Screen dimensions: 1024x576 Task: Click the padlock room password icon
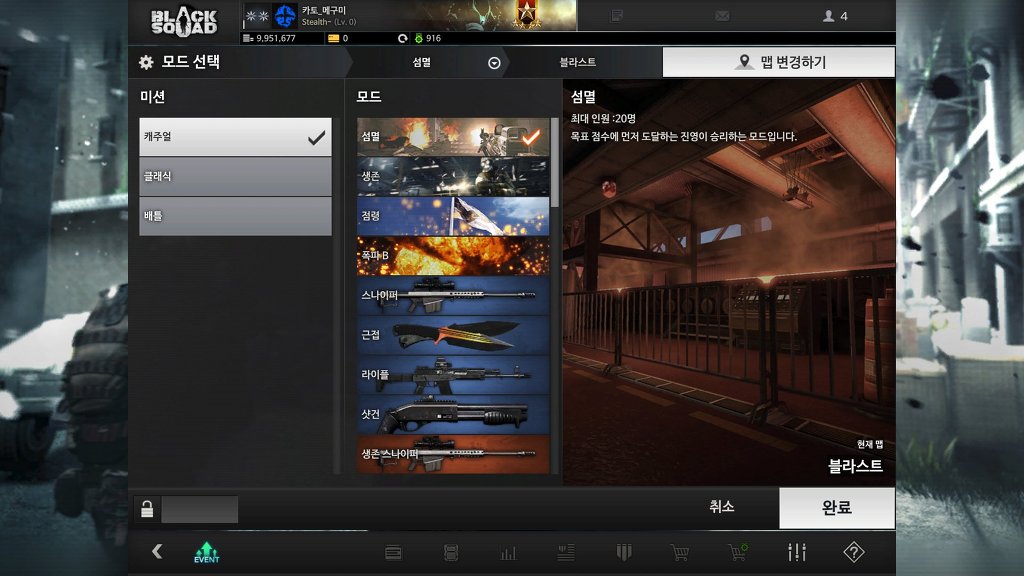[x=147, y=509]
